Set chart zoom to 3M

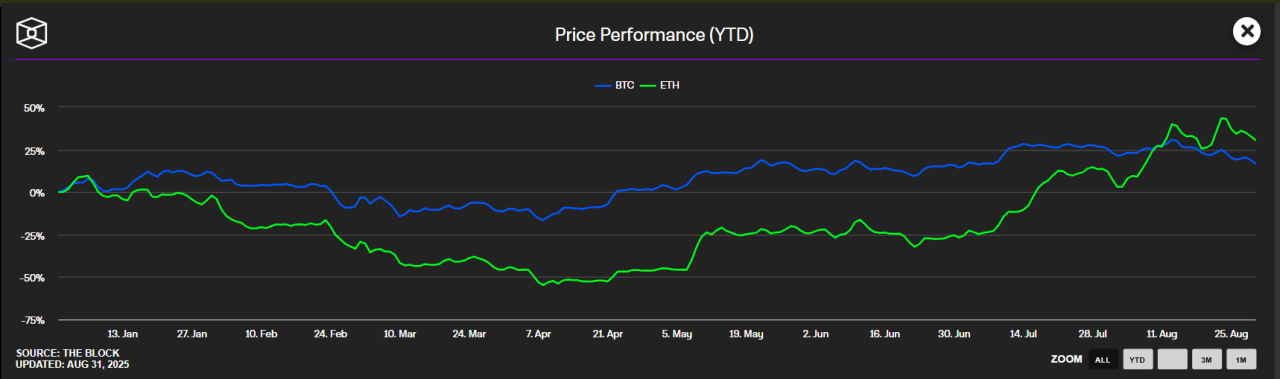[x=1206, y=359]
